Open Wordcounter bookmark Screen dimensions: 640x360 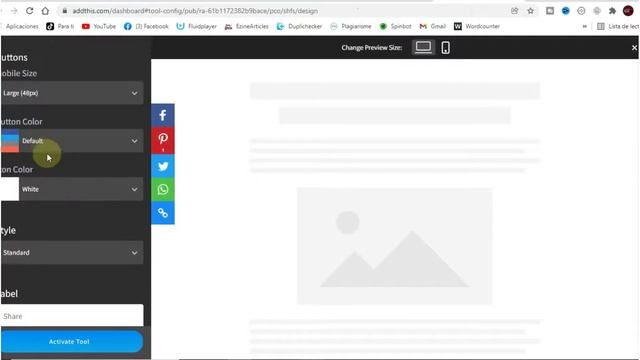coord(477,26)
